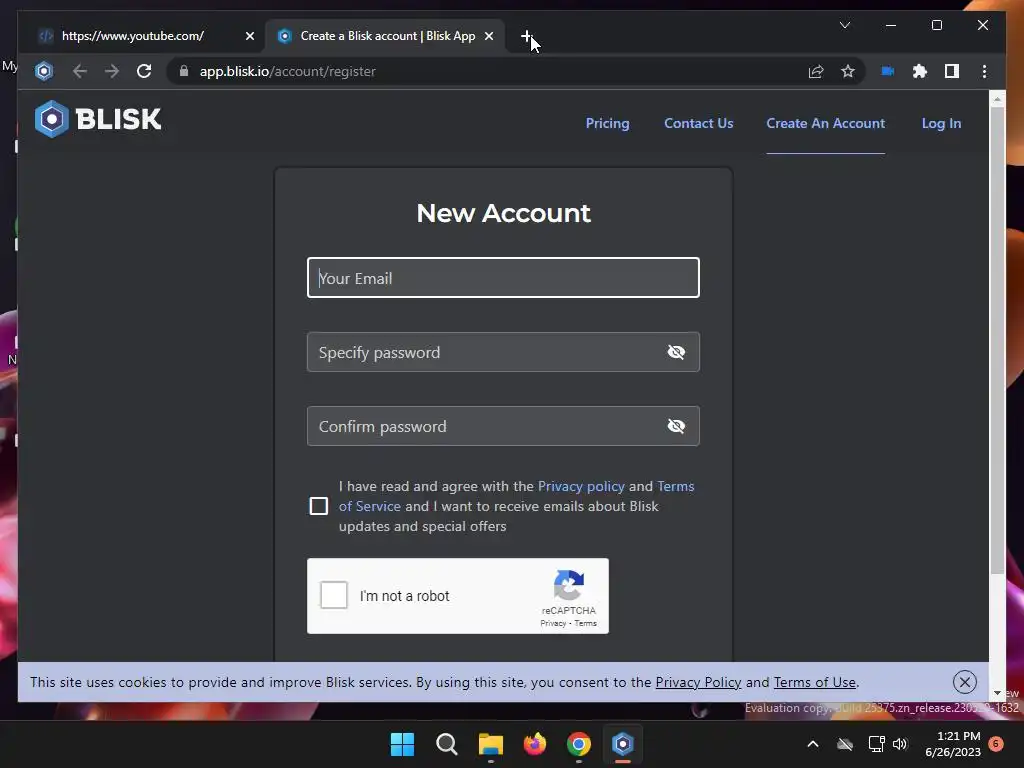The height and width of the screenshot is (768, 1024).
Task: Show password in Specify password field
Action: tap(676, 352)
